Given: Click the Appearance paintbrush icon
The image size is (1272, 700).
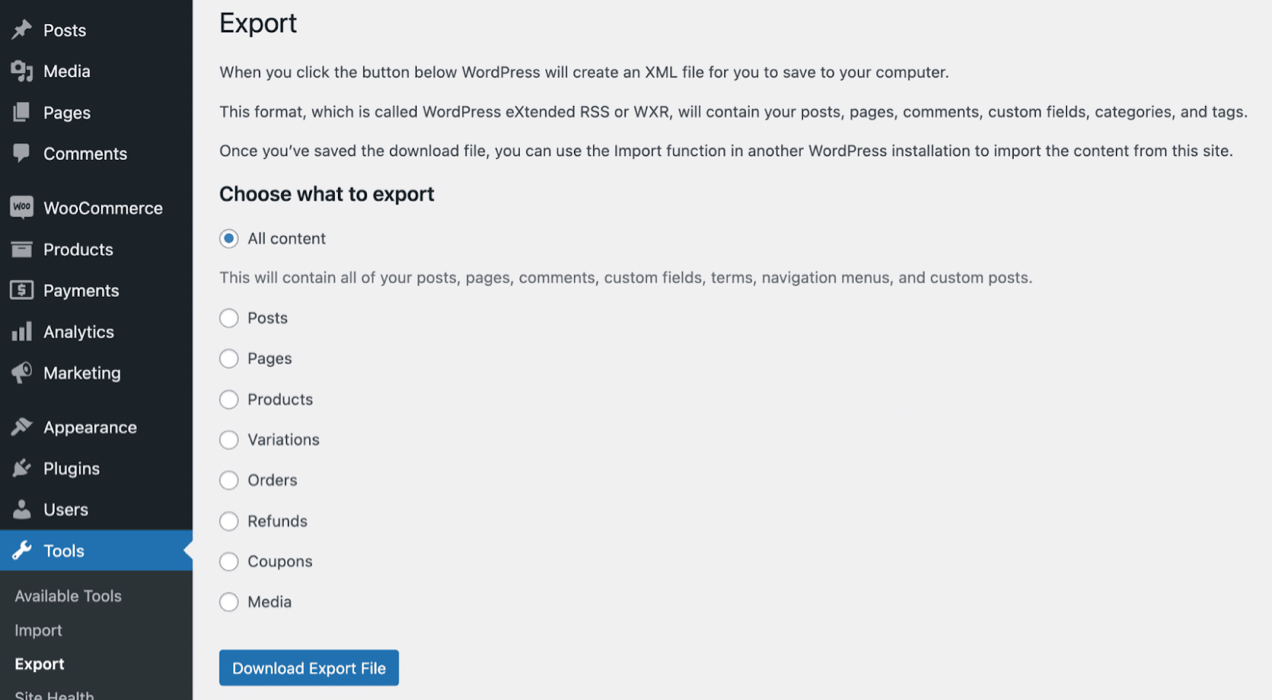Looking at the screenshot, I should coord(21,427).
